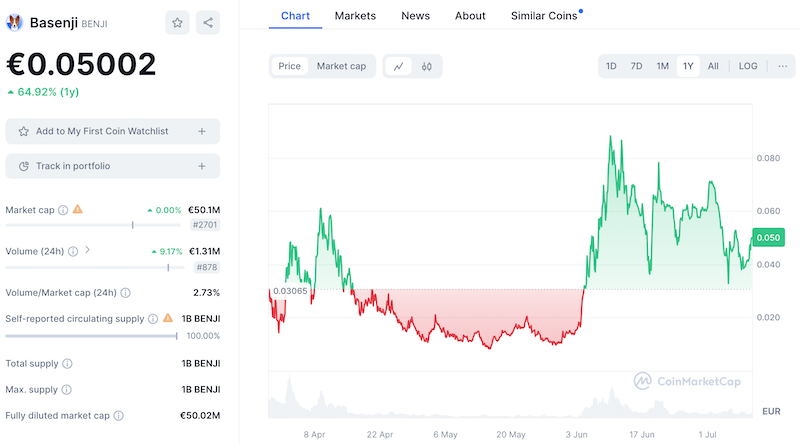
Task: Click the 0.050 current price tag on chart
Action: pos(768,238)
